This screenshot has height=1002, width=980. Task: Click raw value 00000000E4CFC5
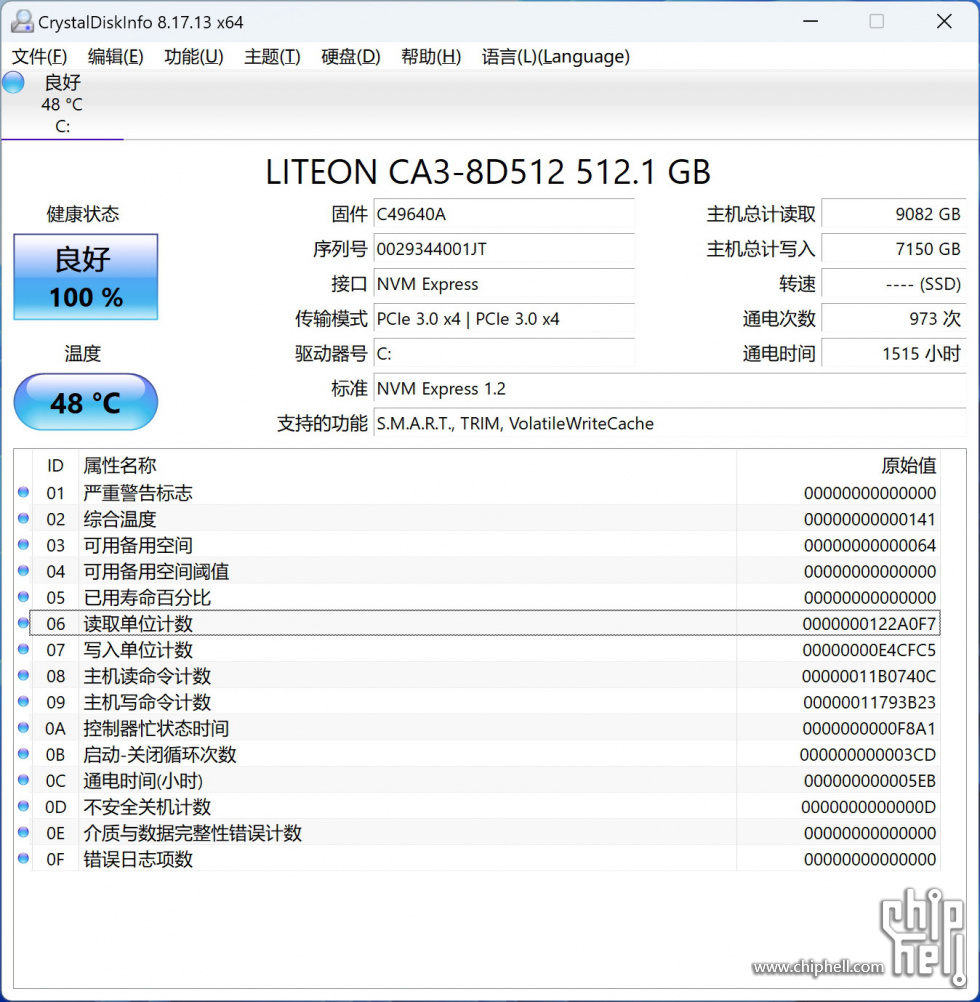pyautogui.click(x=869, y=650)
